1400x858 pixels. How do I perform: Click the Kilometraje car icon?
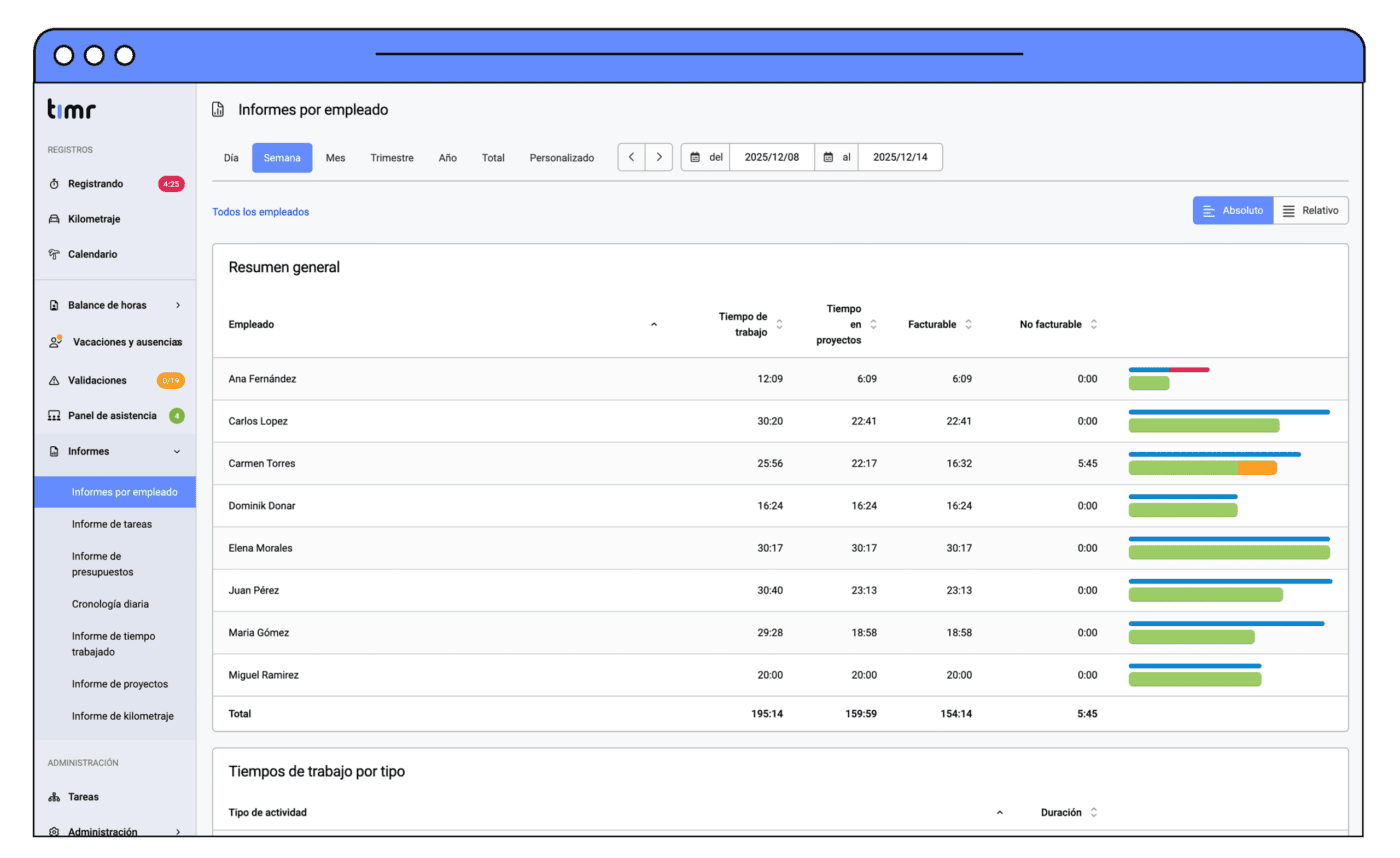tap(54, 219)
